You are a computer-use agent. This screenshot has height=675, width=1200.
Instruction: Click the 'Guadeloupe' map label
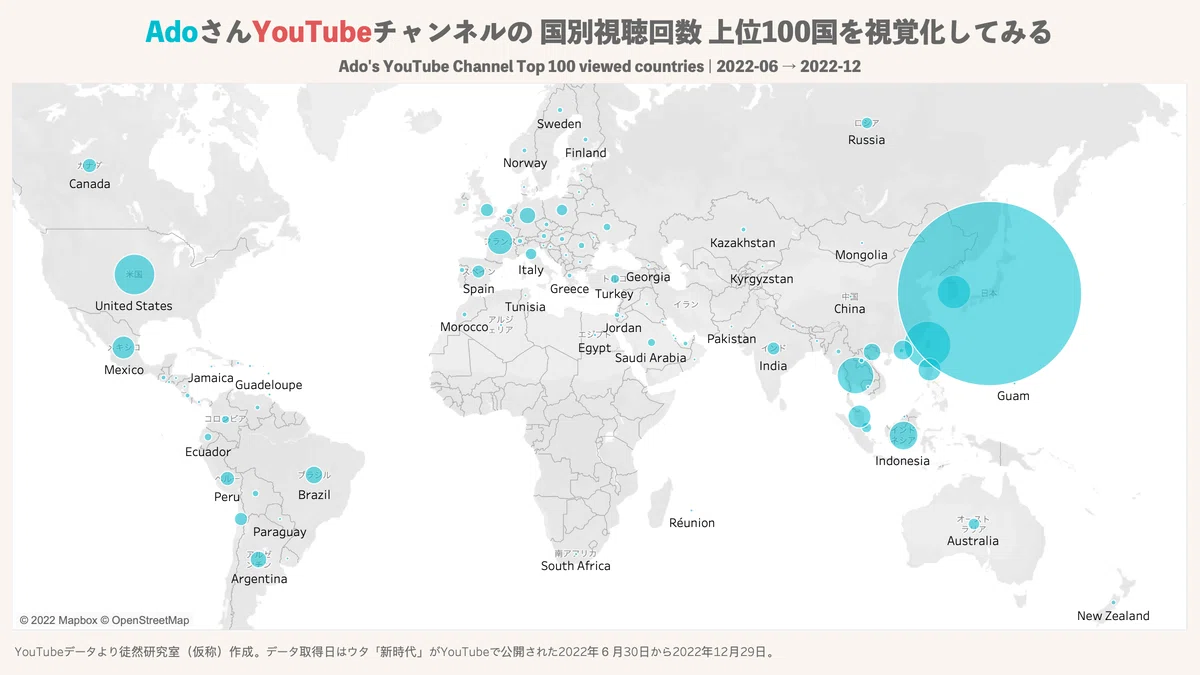tap(268, 385)
